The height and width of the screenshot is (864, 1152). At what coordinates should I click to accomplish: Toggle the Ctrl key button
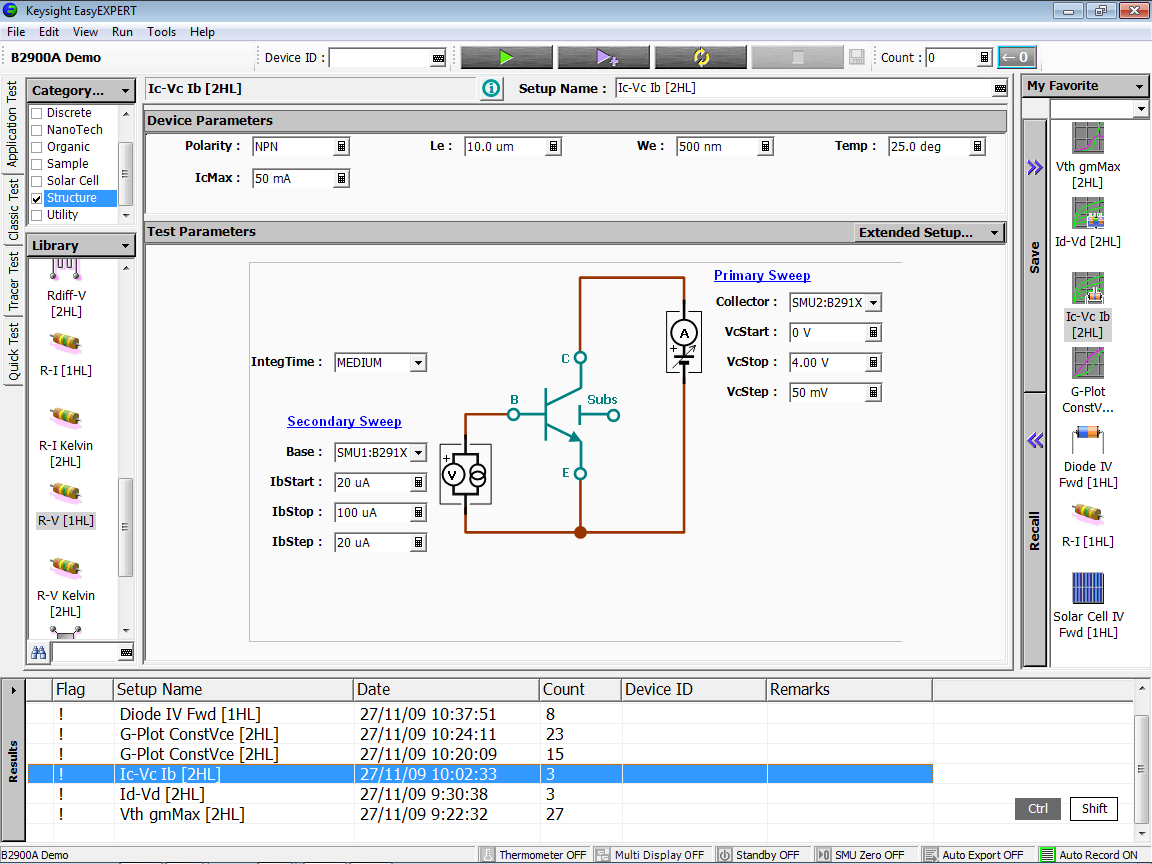[x=1037, y=809]
